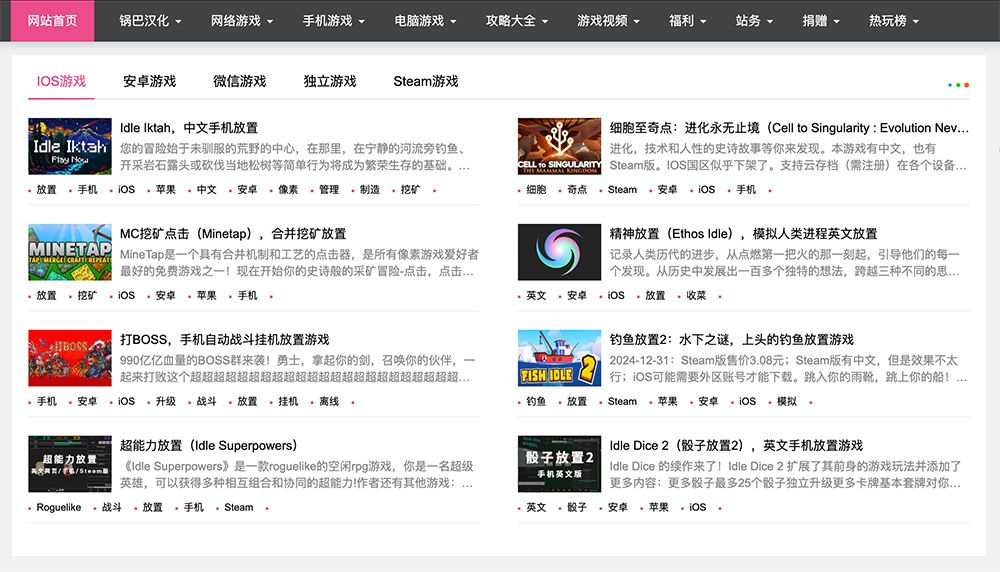This screenshot has width=1000, height=572.
Task: Click the 苹果 tag under Minetap
Action: [207, 295]
